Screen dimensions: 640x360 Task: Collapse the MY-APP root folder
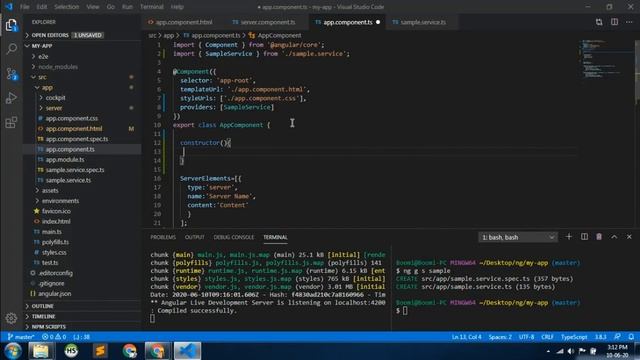pos(82,46)
